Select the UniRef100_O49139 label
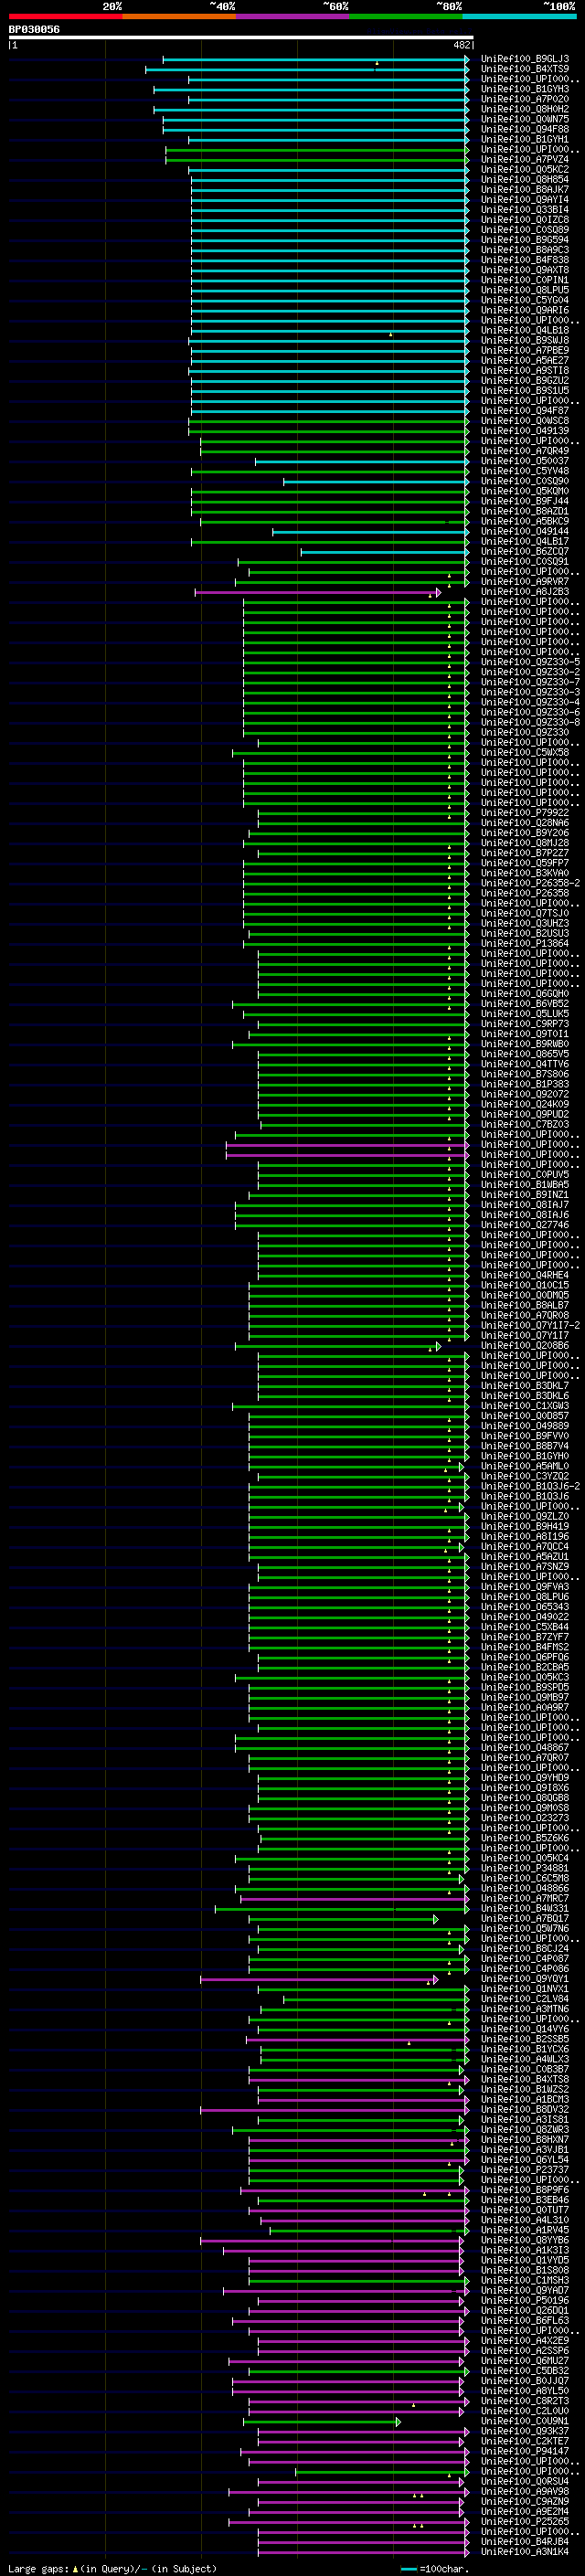 coord(524,431)
